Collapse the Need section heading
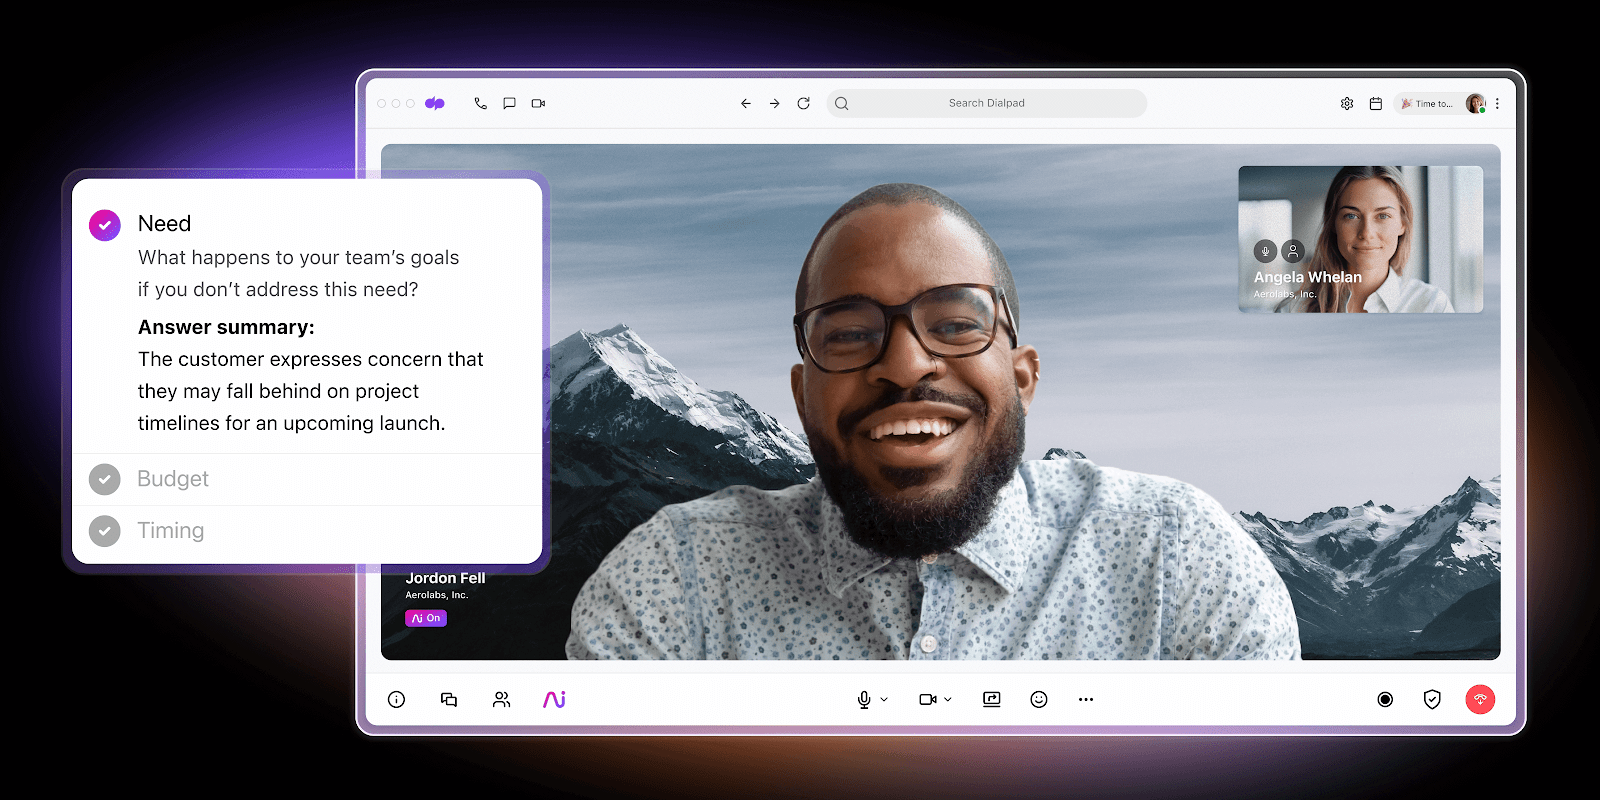 click(164, 224)
